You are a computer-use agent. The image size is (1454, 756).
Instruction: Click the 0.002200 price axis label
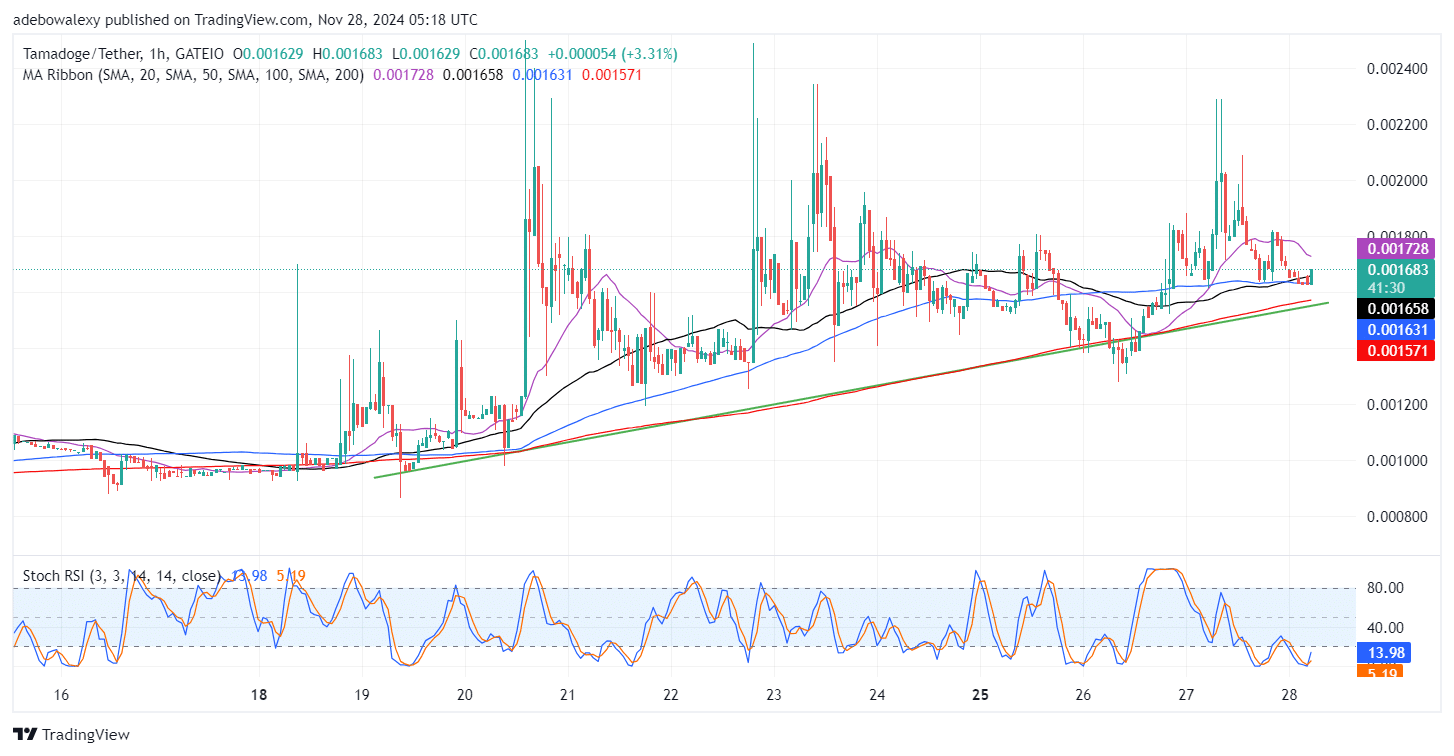click(x=1395, y=125)
